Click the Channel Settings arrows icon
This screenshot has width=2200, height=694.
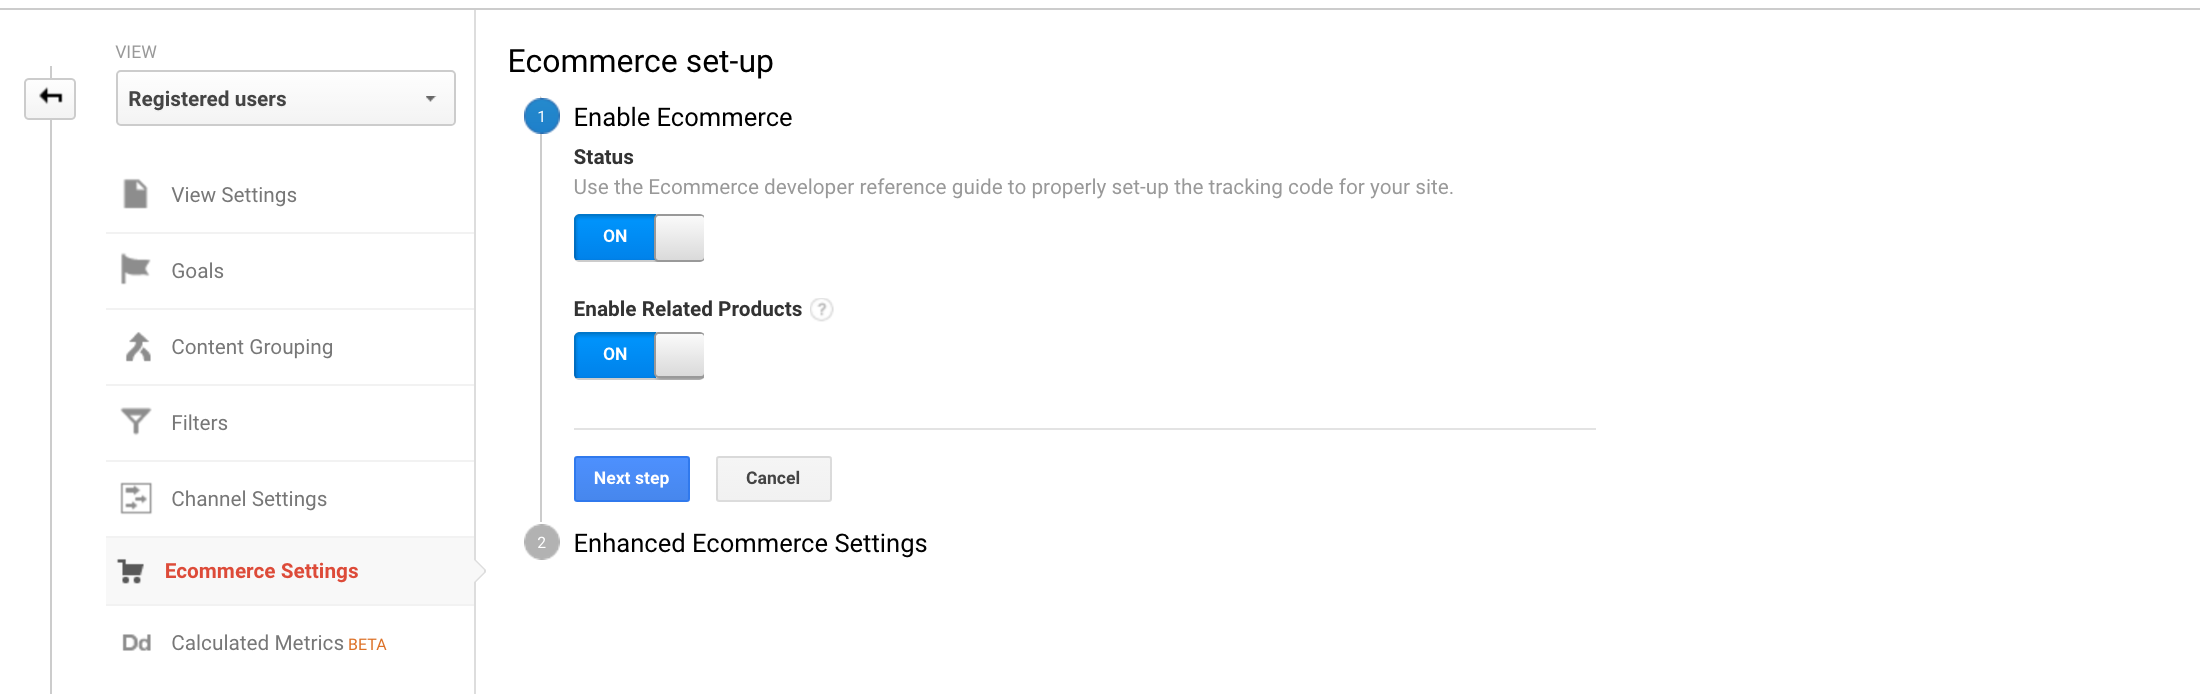tap(135, 498)
